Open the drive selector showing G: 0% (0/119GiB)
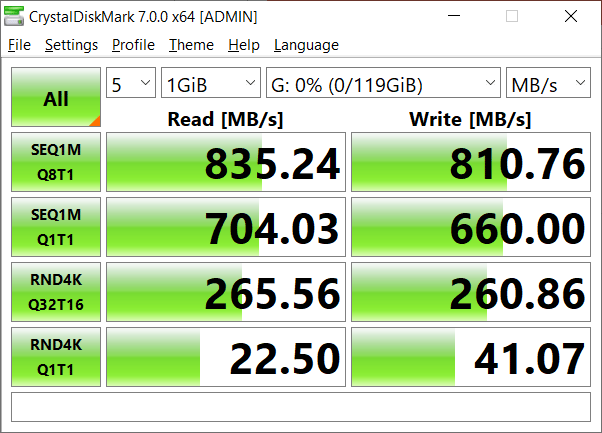602x433 pixels. coord(383,83)
